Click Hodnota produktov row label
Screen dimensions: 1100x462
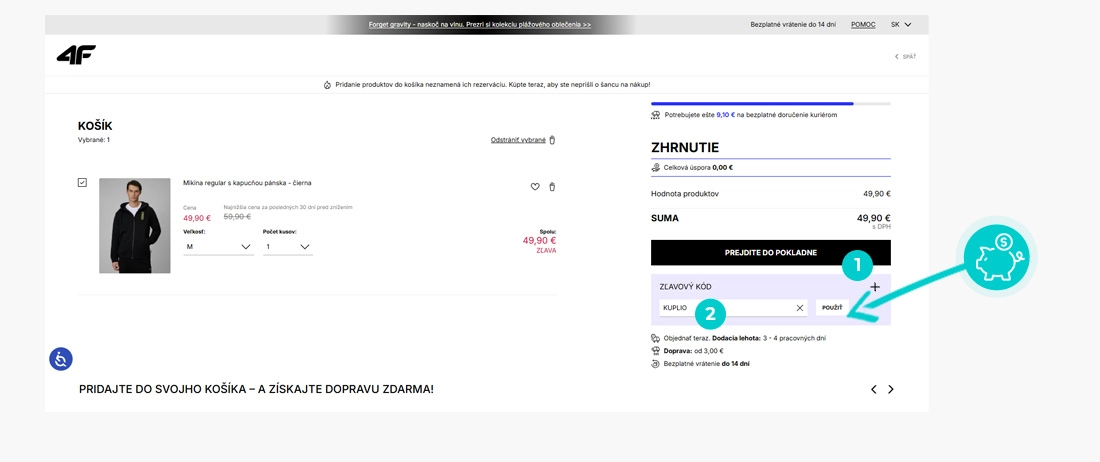coord(685,193)
